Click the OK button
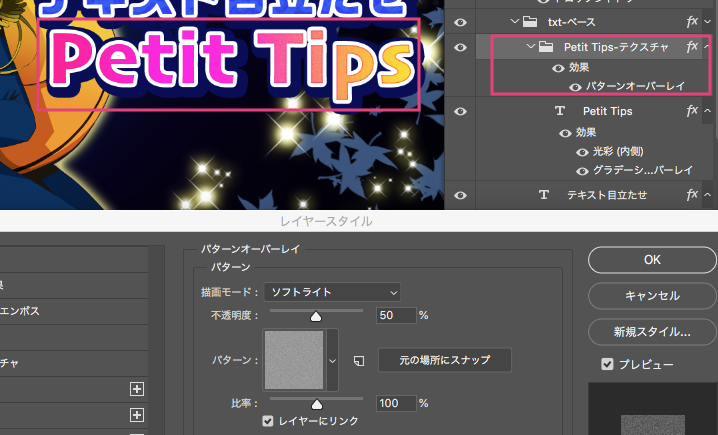Viewport: 718px width, 435px height. [x=652, y=260]
